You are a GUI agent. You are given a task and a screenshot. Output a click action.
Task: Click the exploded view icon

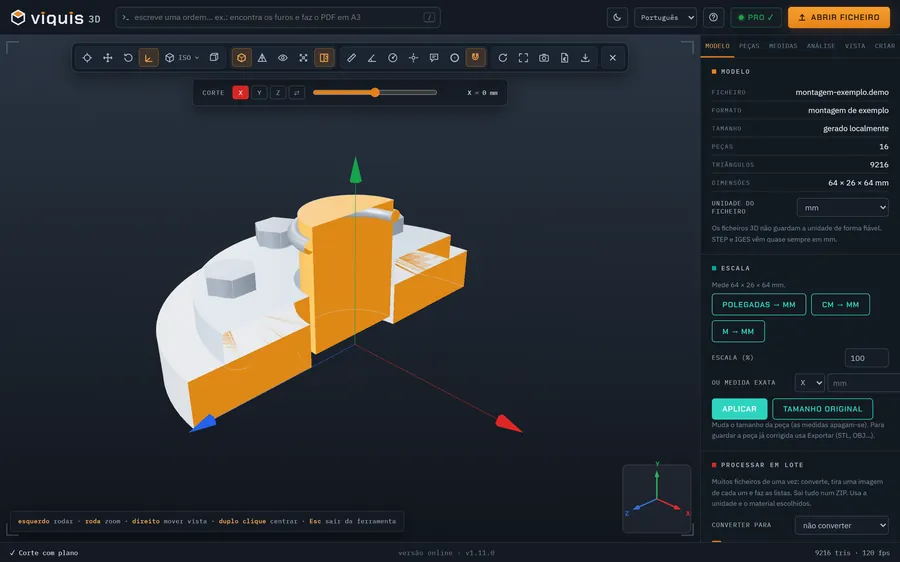point(304,58)
